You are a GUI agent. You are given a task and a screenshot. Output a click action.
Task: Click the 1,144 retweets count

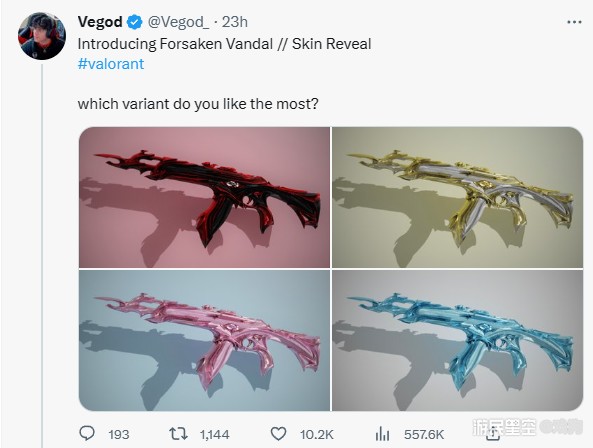click(x=214, y=434)
